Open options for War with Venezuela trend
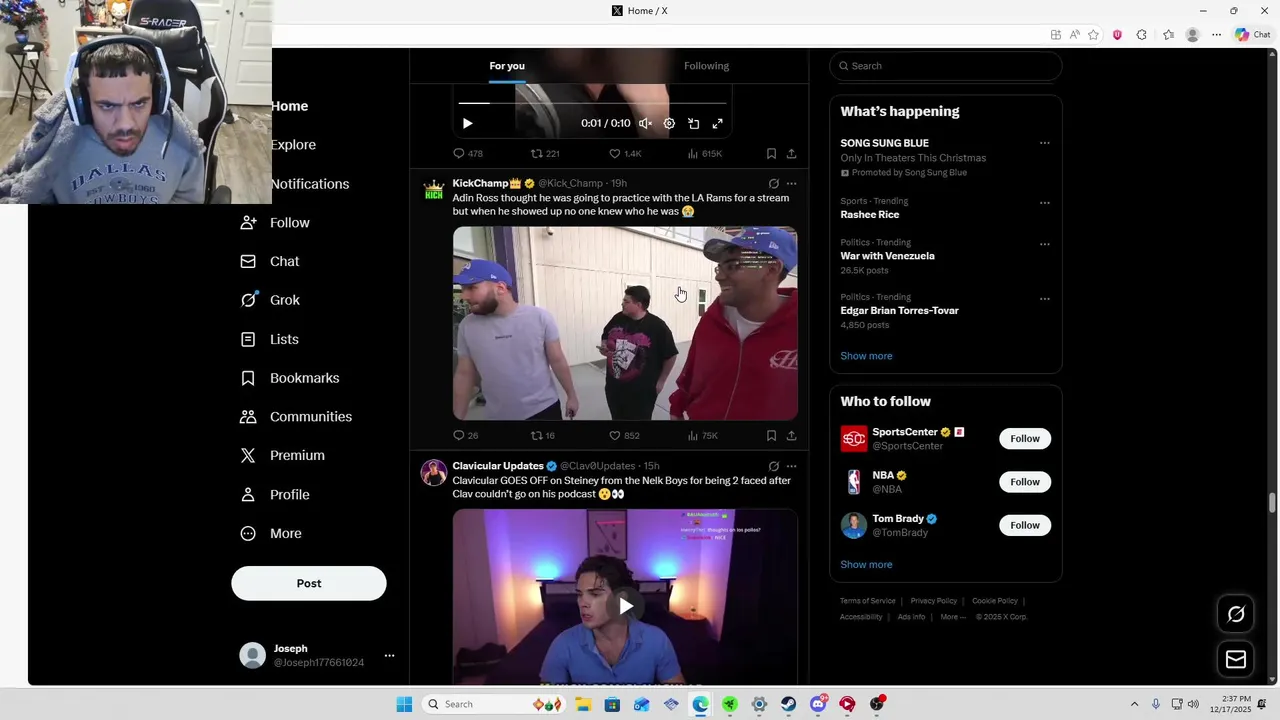 click(x=1044, y=244)
